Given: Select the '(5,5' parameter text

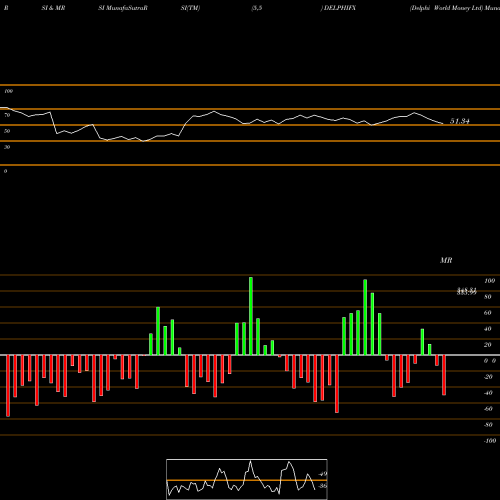Looking at the screenshot, I should tap(257, 8).
